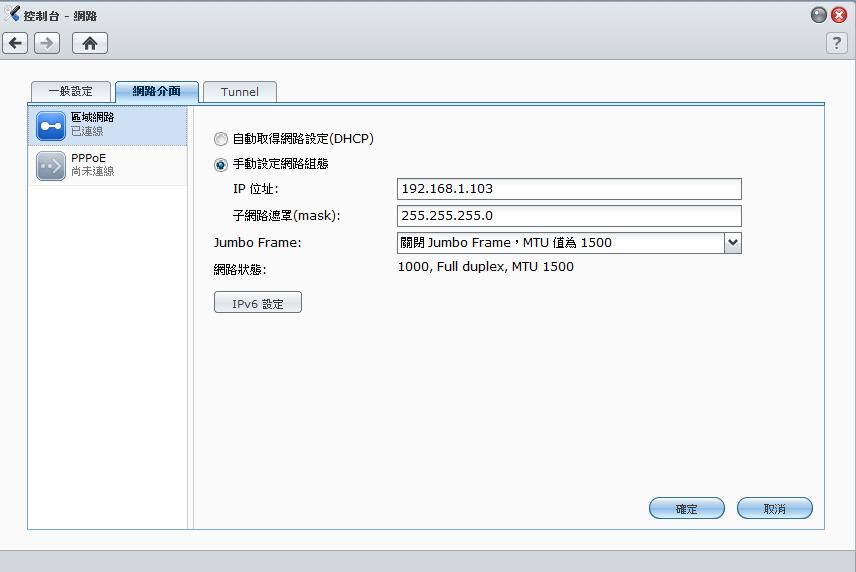This screenshot has height=572, width=856.
Task: Click the IP 位址 input field
Action: (x=569, y=189)
